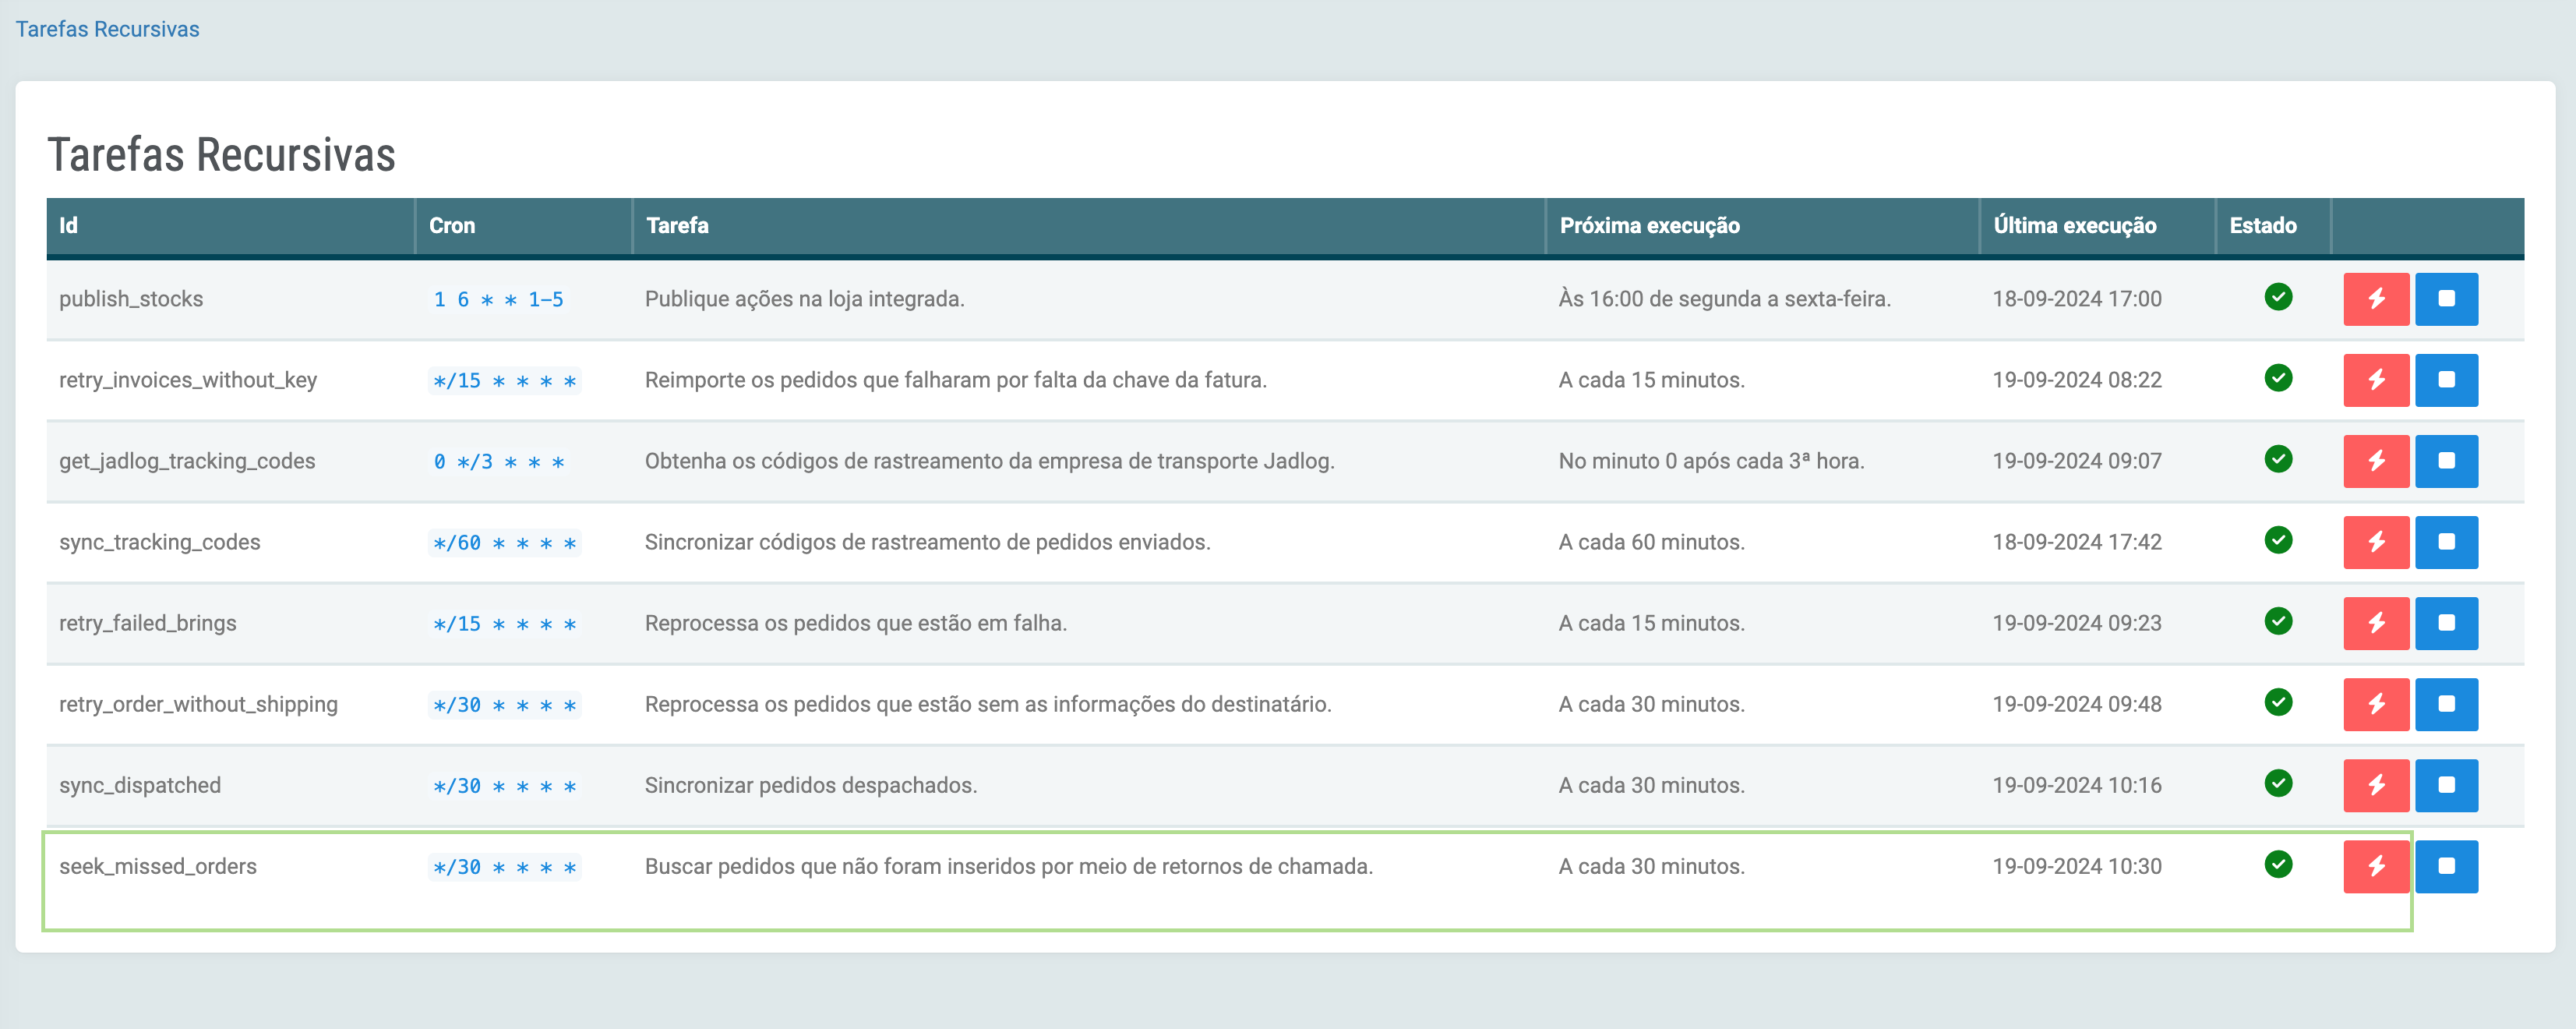Click green status check for sync_dispatched
Image resolution: width=2576 pixels, height=1029 pixels.
point(2278,783)
